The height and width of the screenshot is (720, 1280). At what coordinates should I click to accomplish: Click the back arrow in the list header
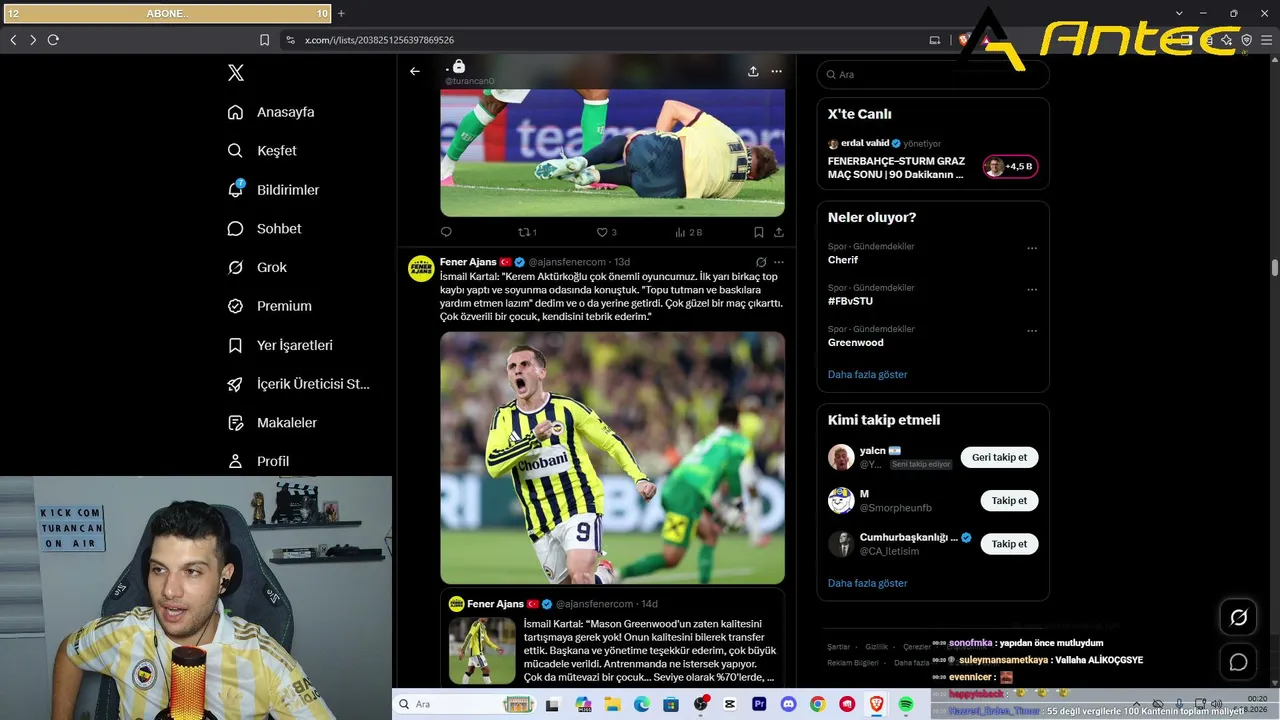(415, 72)
